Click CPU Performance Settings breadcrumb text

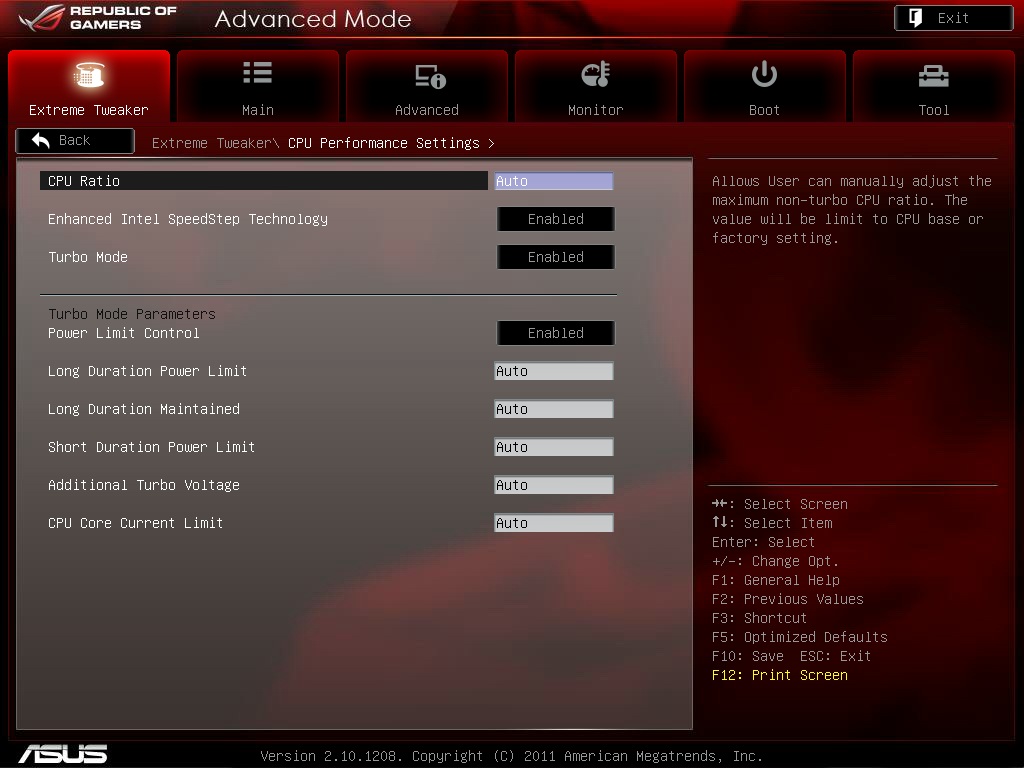pos(384,143)
